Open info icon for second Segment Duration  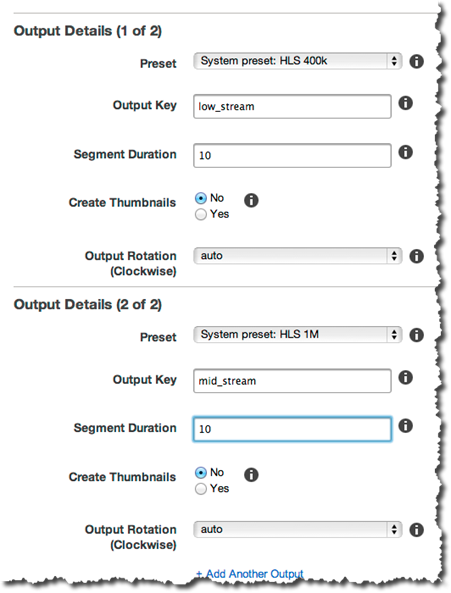point(405,426)
